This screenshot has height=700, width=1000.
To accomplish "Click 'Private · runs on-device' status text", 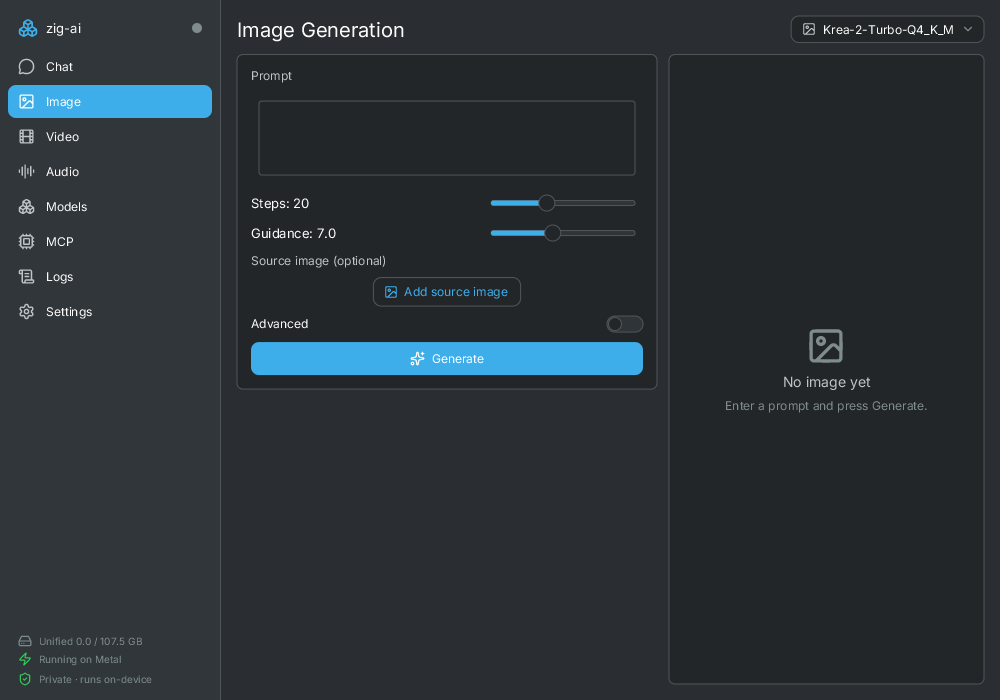I will click(x=96, y=680).
